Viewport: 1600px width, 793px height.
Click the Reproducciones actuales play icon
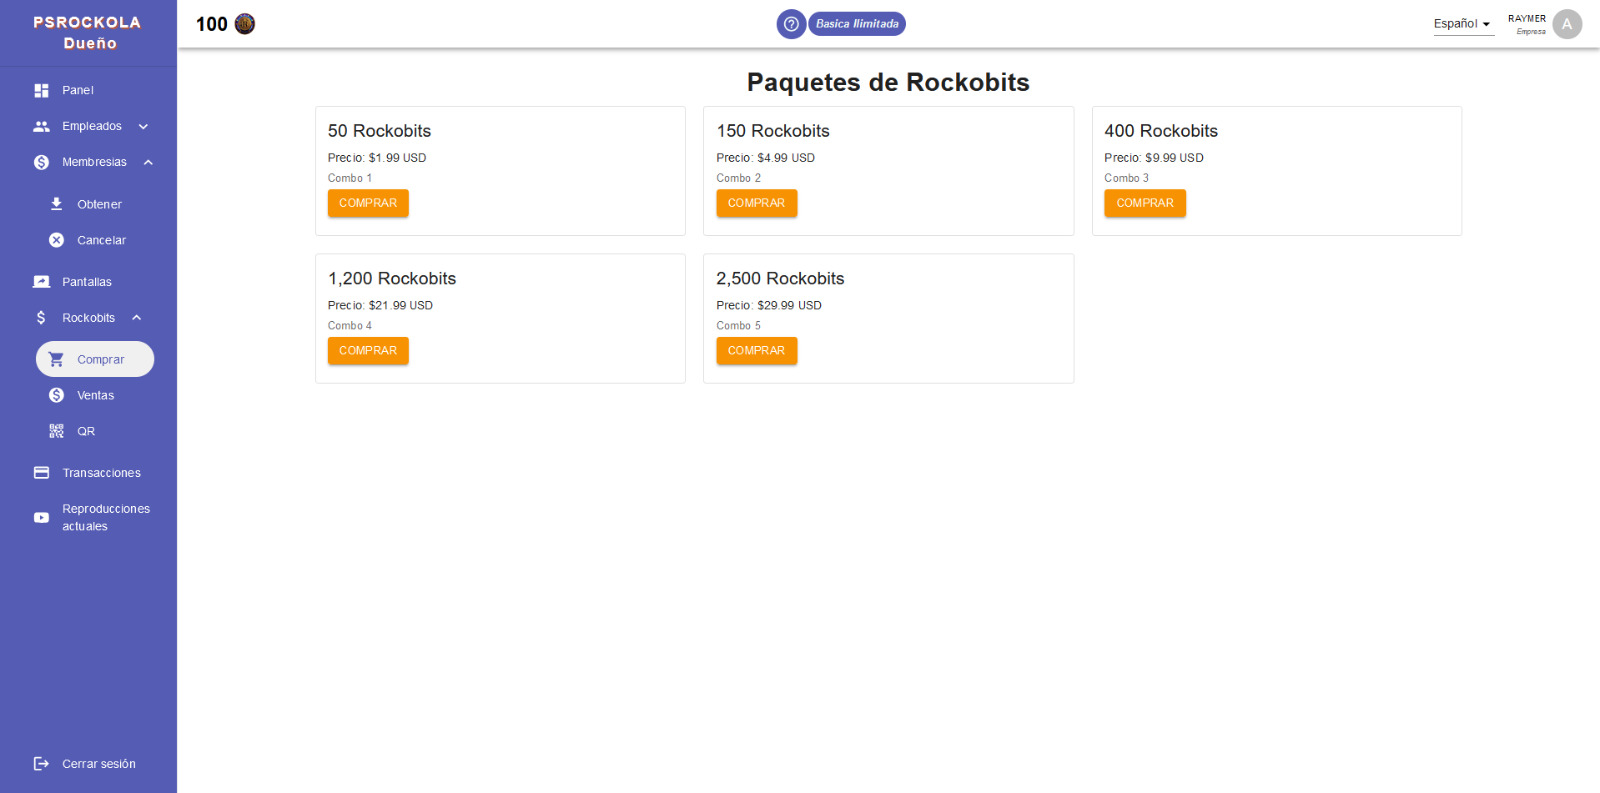pos(41,518)
